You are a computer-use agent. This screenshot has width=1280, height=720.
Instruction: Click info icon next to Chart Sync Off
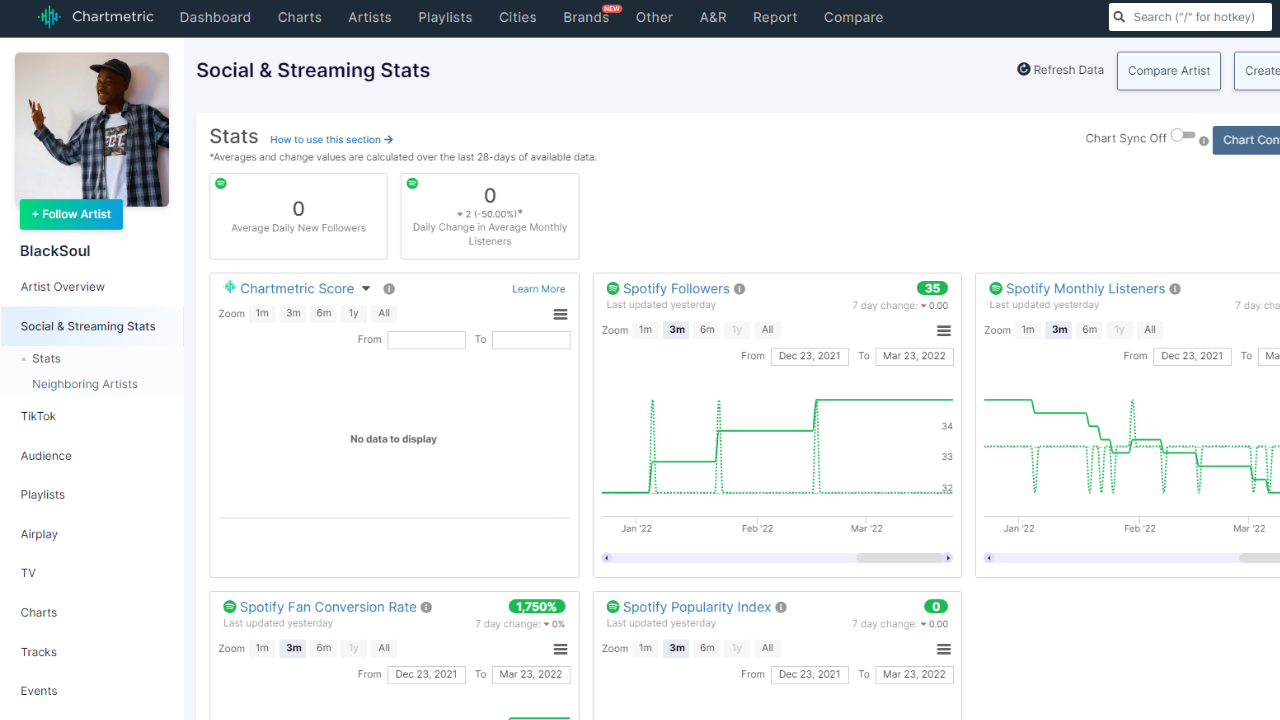(1204, 141)
